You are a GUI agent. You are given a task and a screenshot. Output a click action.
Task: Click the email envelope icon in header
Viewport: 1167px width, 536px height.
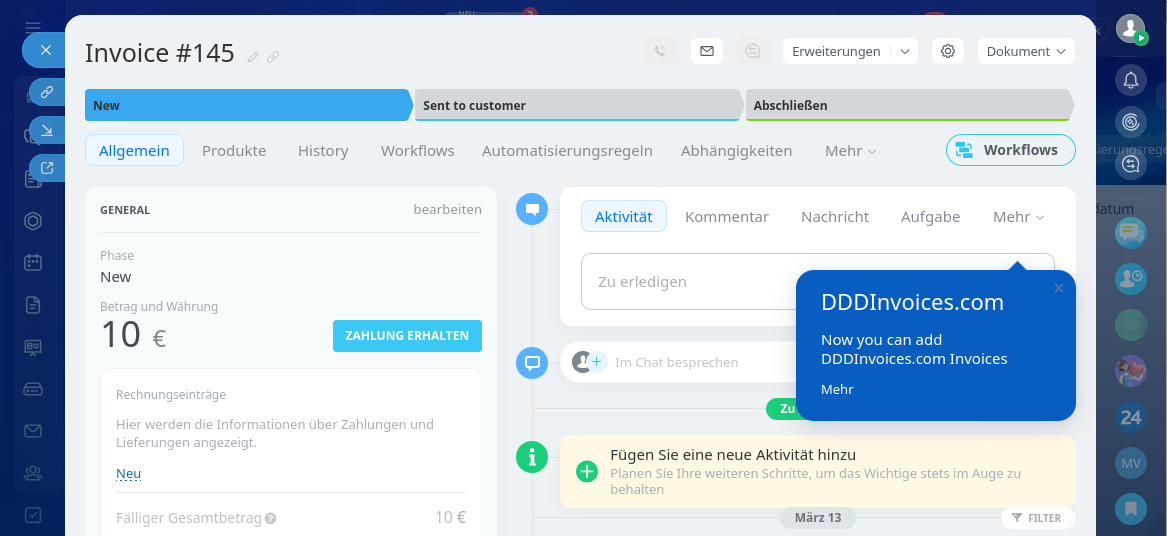pos(707,51)
